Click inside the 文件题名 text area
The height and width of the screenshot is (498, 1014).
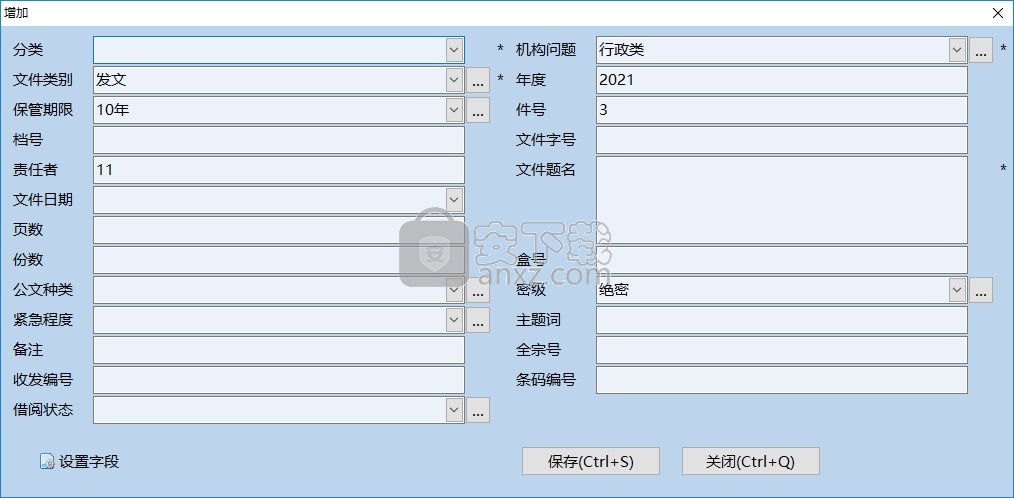click(782, 200)
